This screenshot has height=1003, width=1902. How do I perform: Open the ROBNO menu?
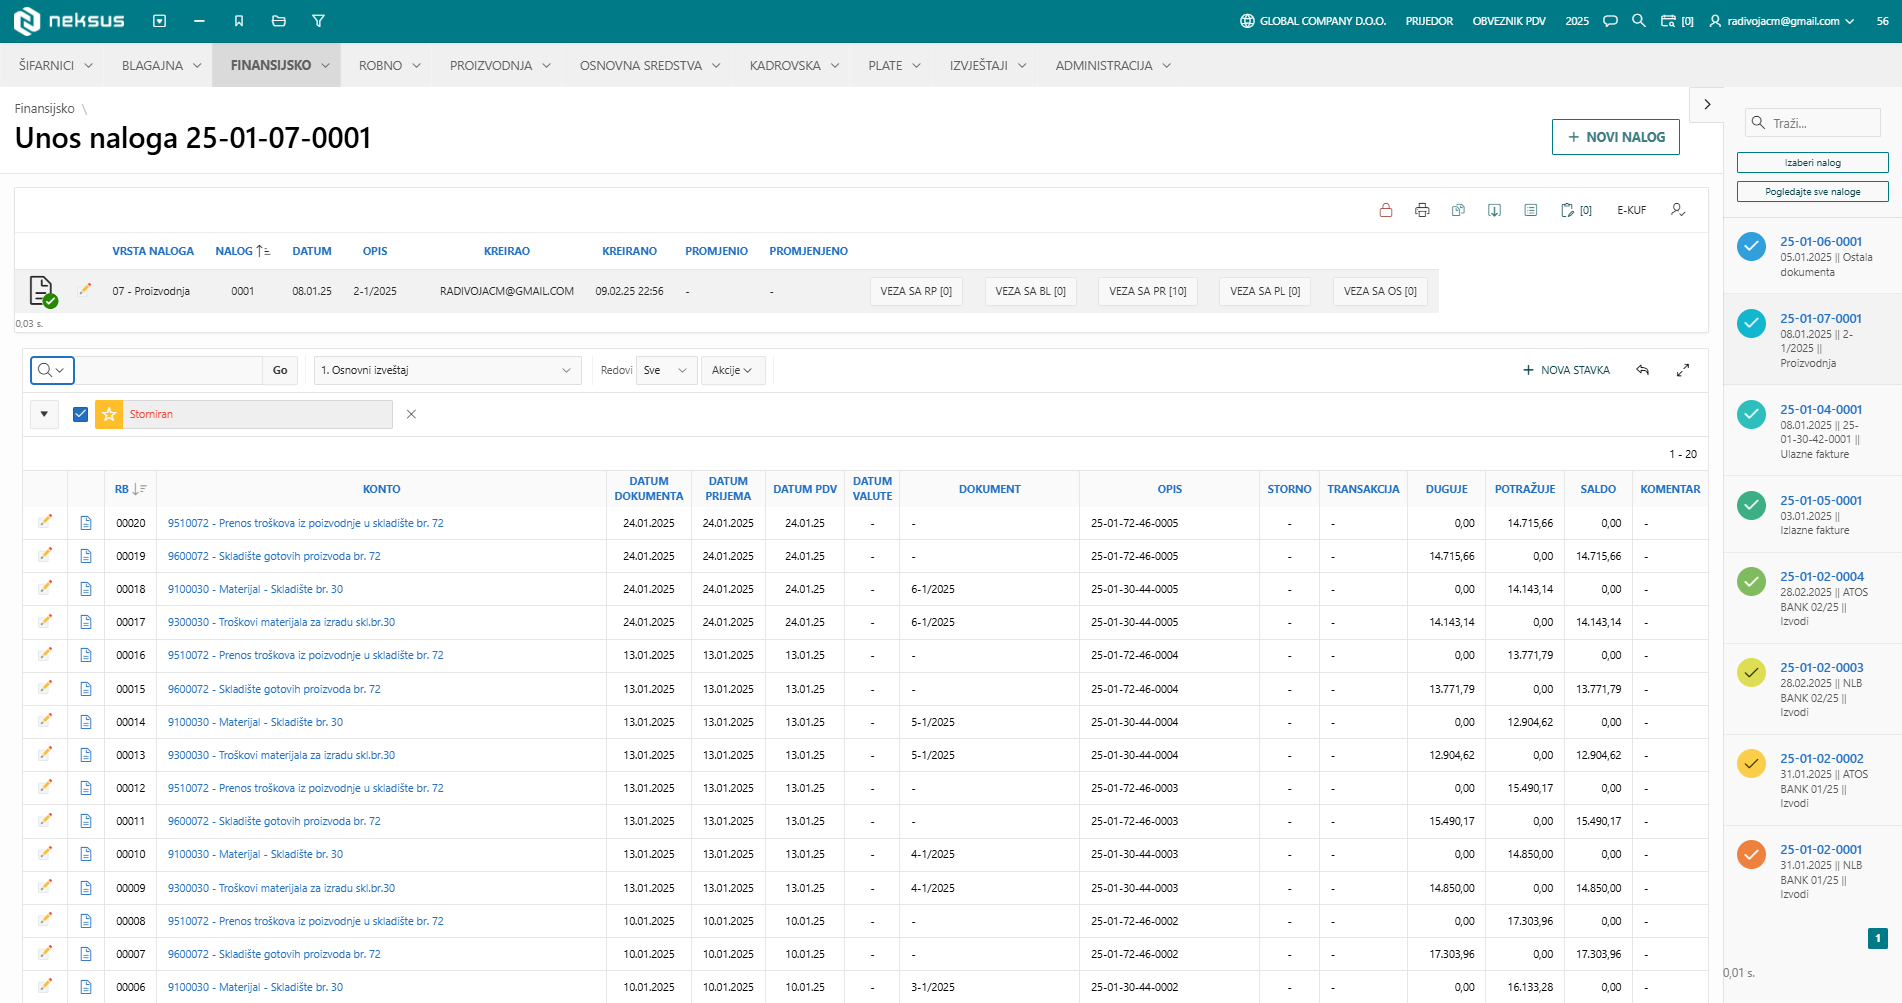pos(390,65)
